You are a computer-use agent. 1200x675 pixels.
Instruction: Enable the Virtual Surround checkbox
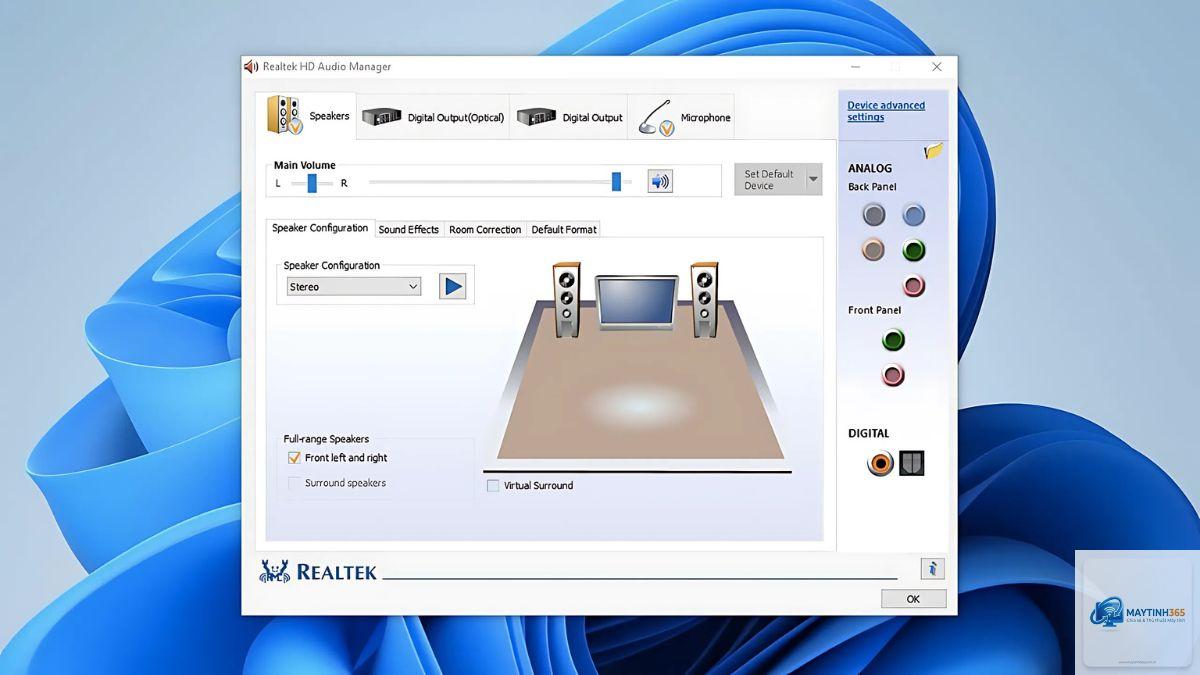493,486
